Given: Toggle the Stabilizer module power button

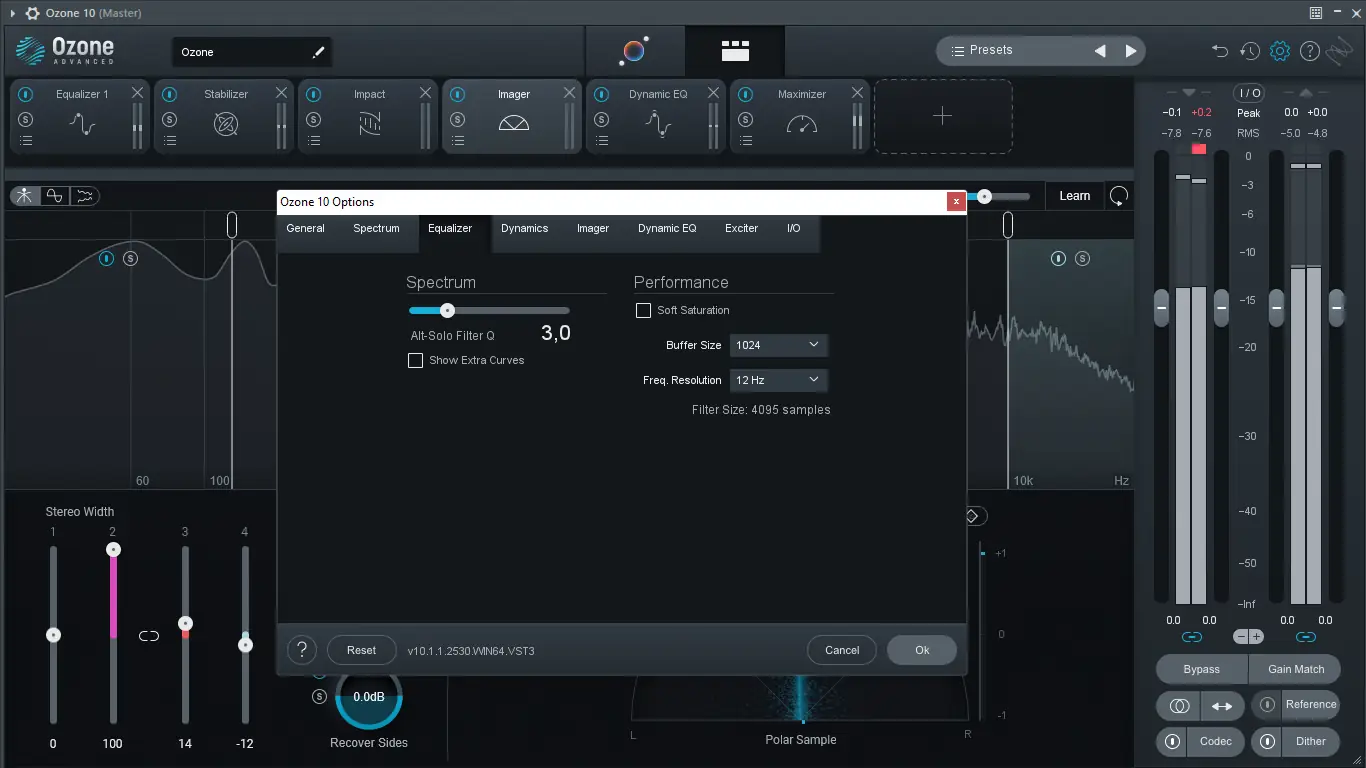Looking at the screenshot, I should click(x=168, y=93).
